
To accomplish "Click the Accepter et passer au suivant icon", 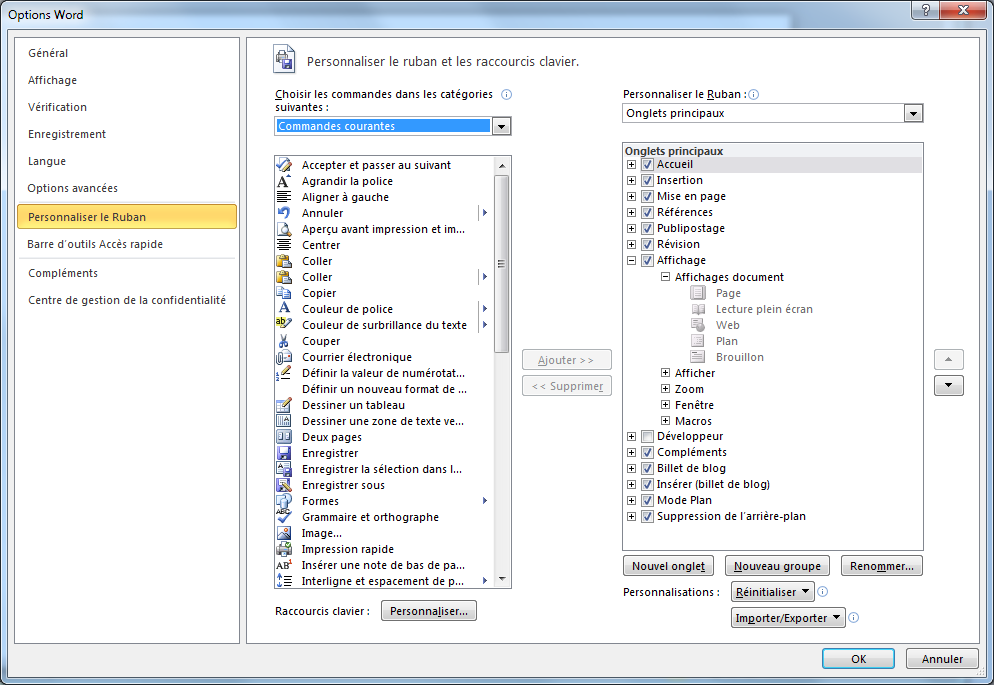I will coord(284,165).
